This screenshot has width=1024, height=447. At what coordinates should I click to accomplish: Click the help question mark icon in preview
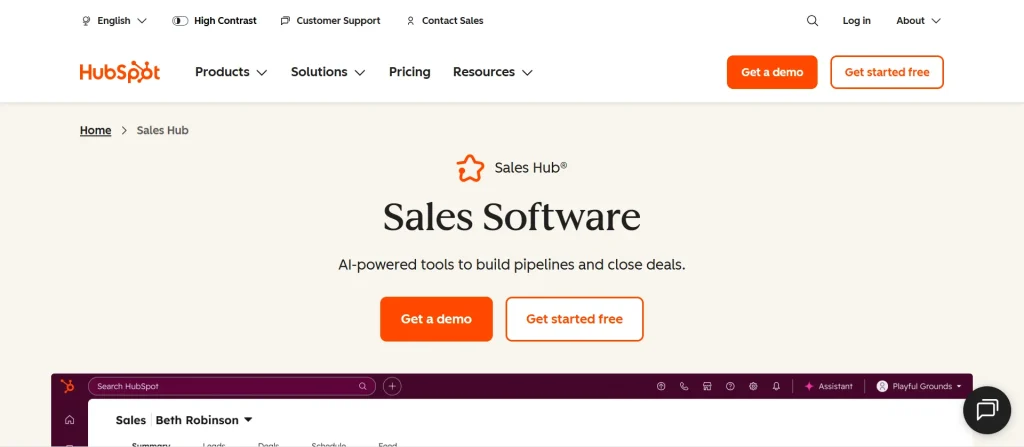(730, 386)
